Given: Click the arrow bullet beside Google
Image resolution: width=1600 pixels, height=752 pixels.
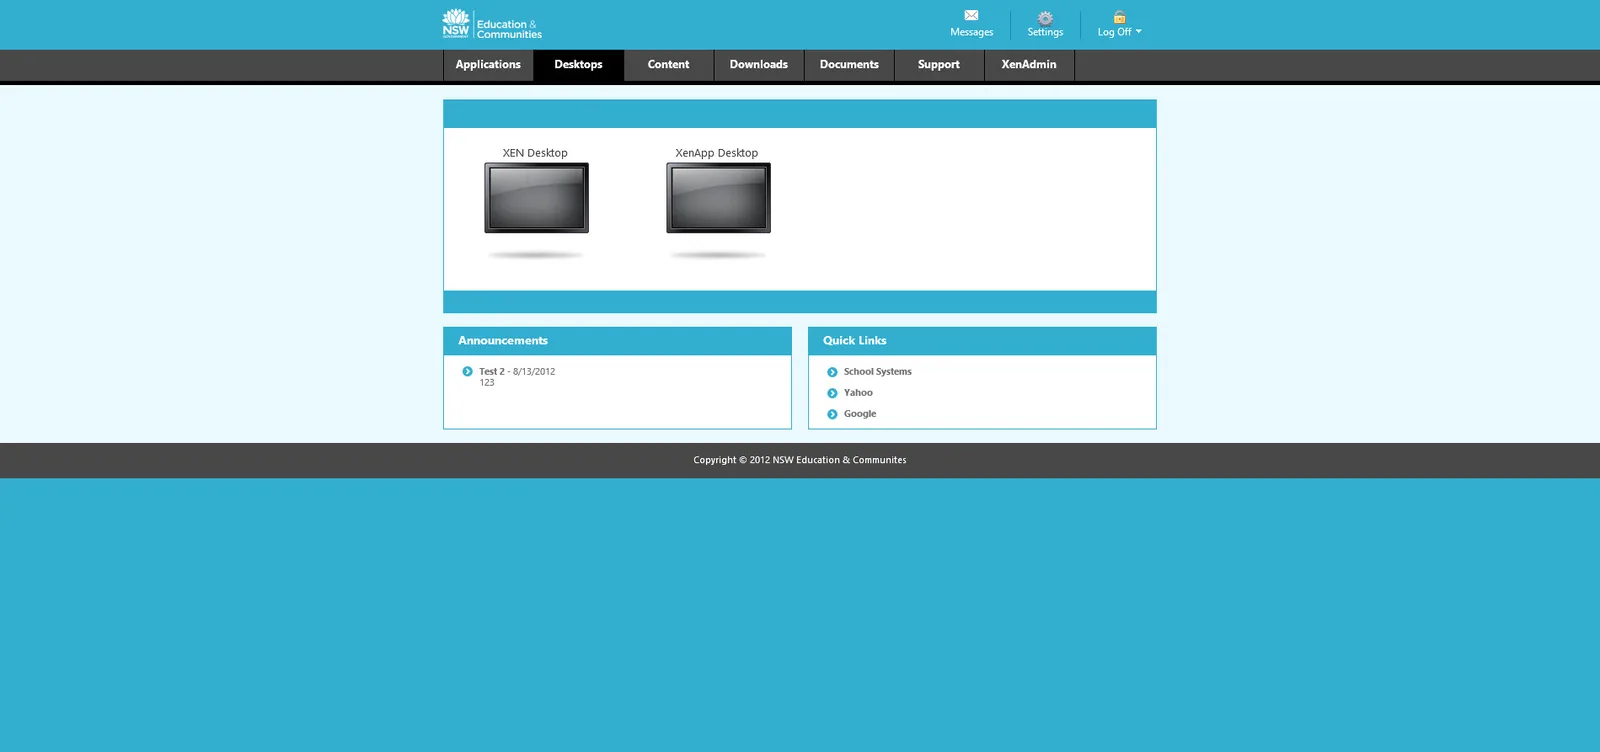Looking at the screenshot, I should coord(832,414).
